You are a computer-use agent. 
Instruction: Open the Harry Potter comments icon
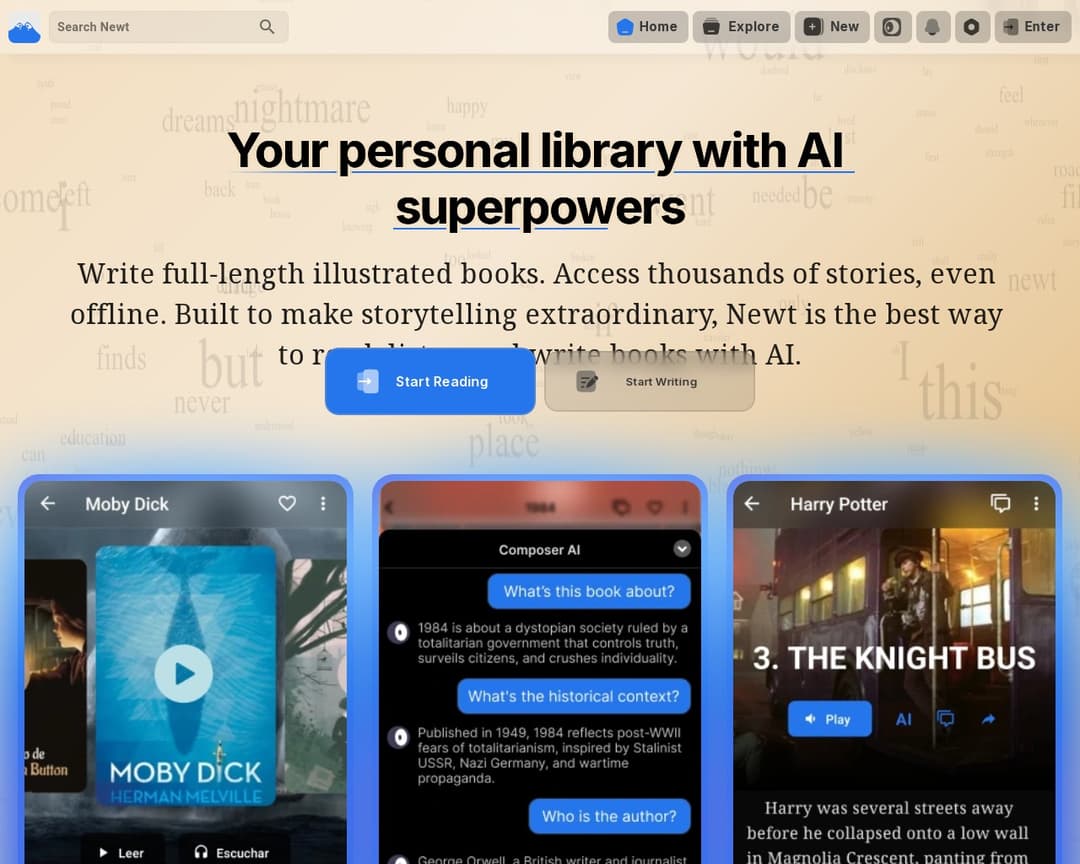pyautogui.click(x=1000, y=504)
